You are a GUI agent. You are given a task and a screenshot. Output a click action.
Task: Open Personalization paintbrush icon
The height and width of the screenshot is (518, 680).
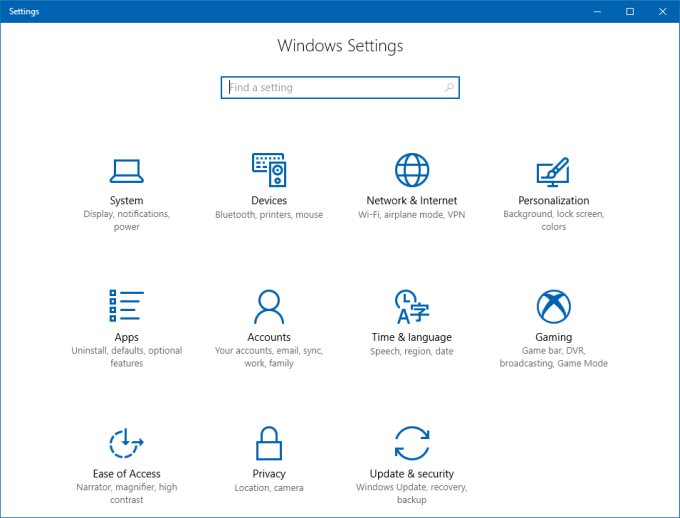553,172
